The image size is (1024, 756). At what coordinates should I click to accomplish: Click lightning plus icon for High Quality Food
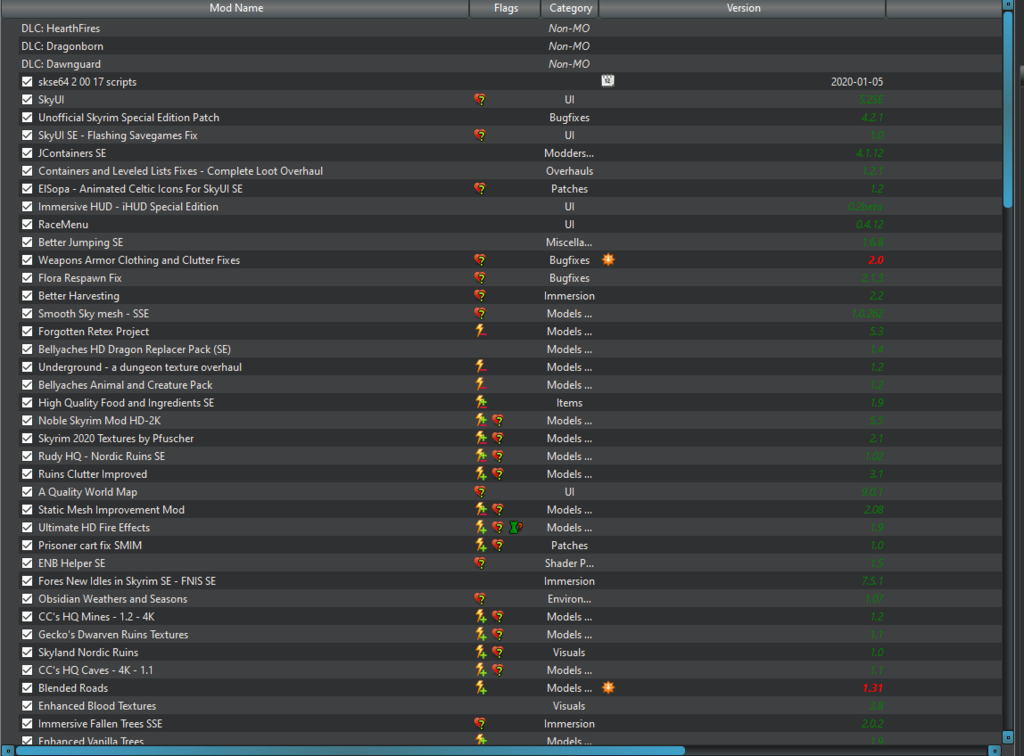480,402
